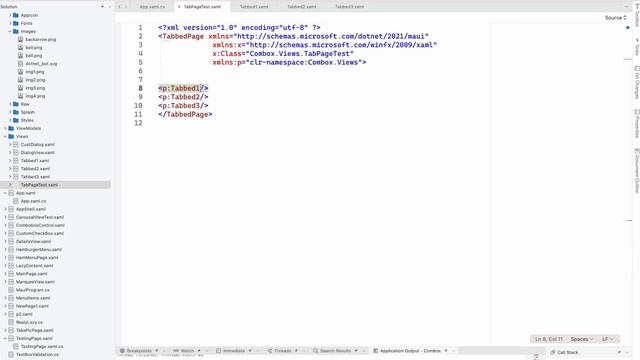
Task: Expand the CustDialog.xaml node
Action: (x=10, y=144)
